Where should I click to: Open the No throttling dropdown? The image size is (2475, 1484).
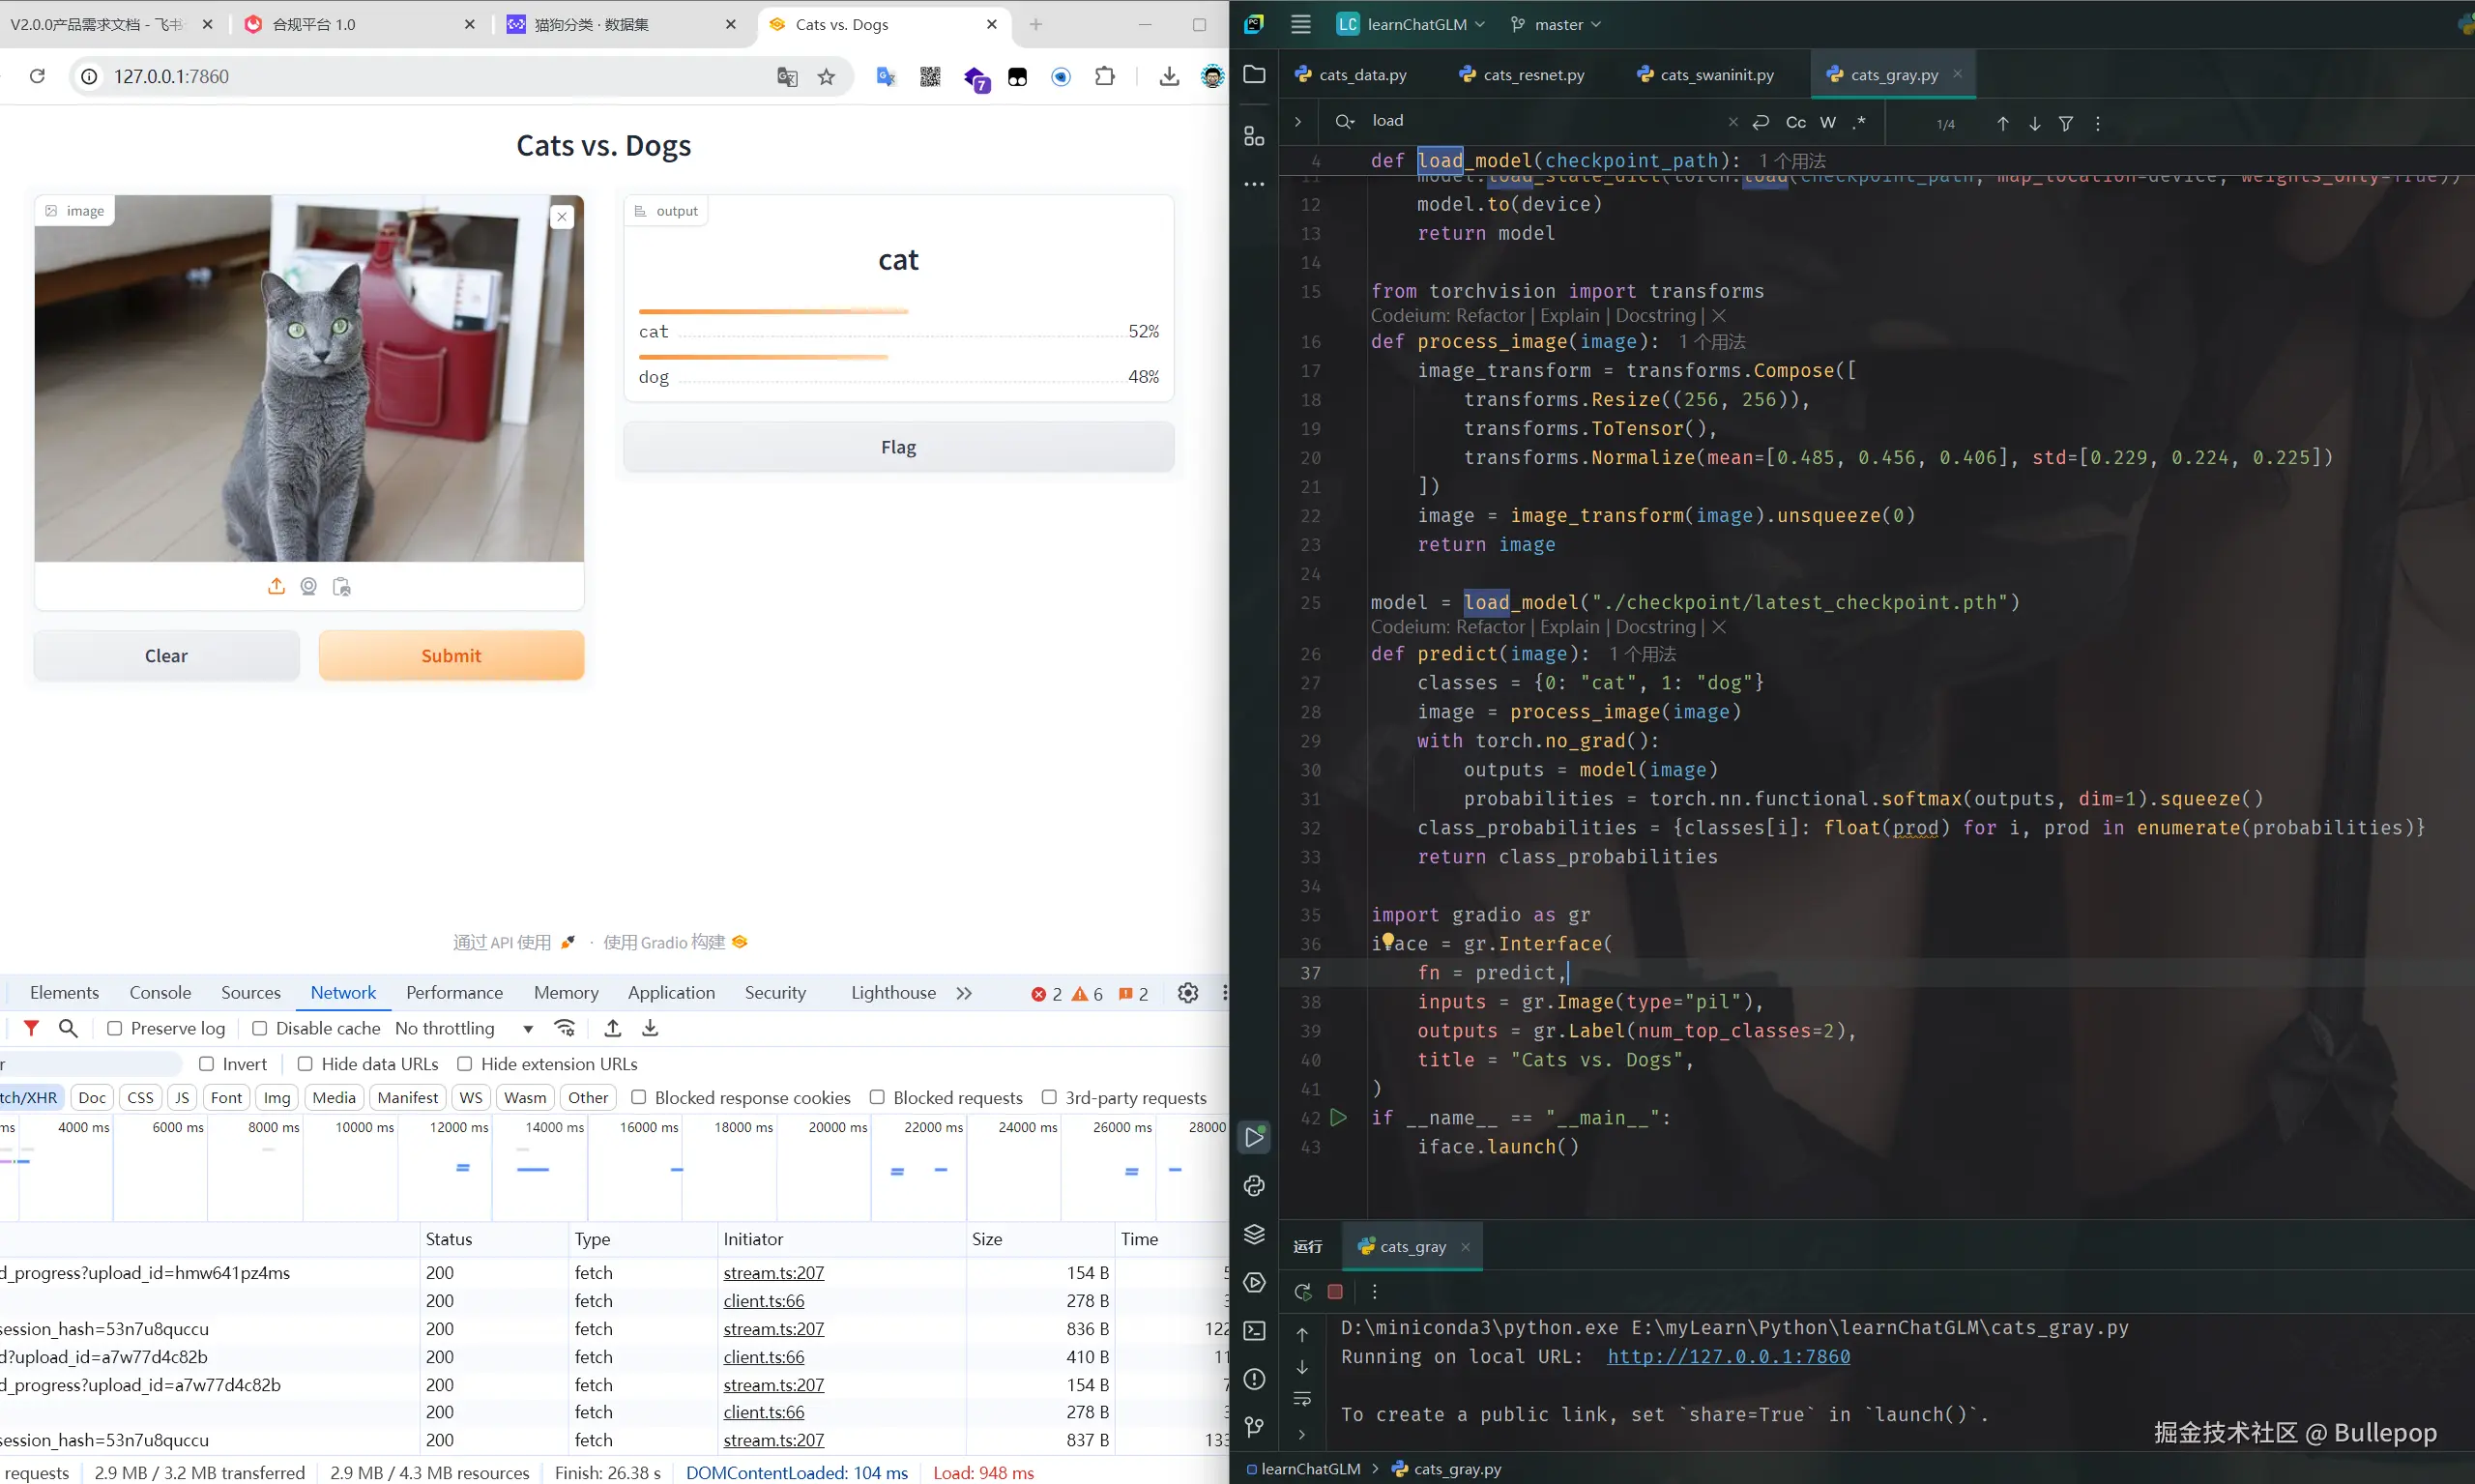463,1028
